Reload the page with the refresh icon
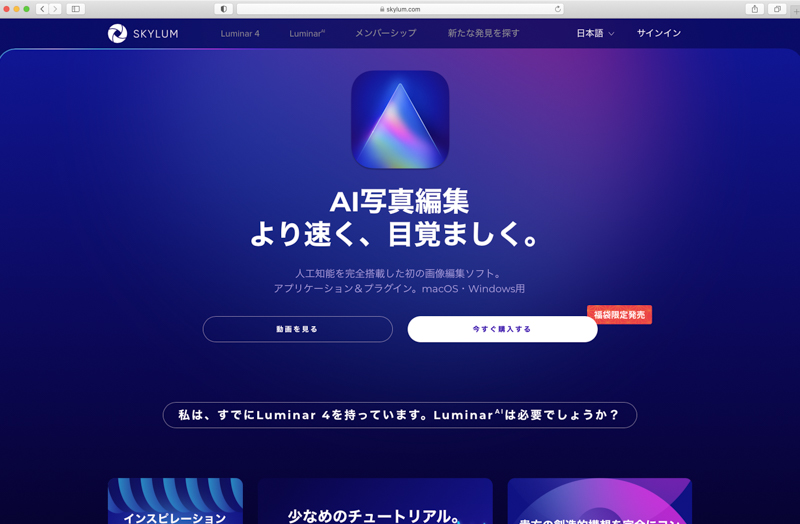Viewport: 800px width, 524px height. click(x=558, y=9)
